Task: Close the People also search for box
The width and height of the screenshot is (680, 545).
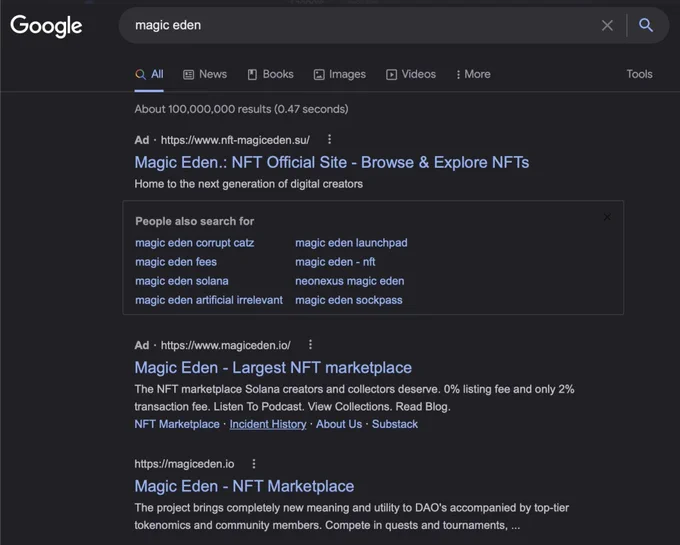Action: [x=607, y=217]
